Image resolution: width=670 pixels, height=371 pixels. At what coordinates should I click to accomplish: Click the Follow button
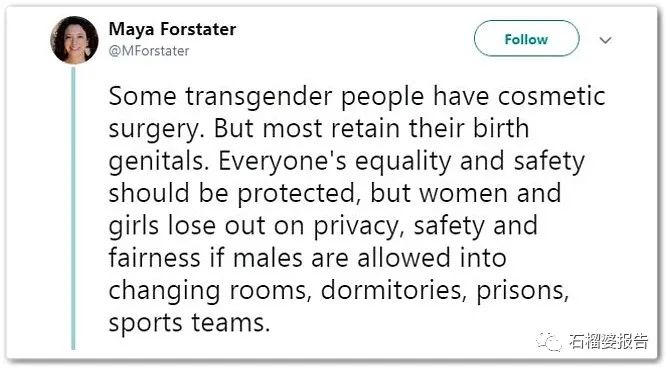tap(526, 38)
